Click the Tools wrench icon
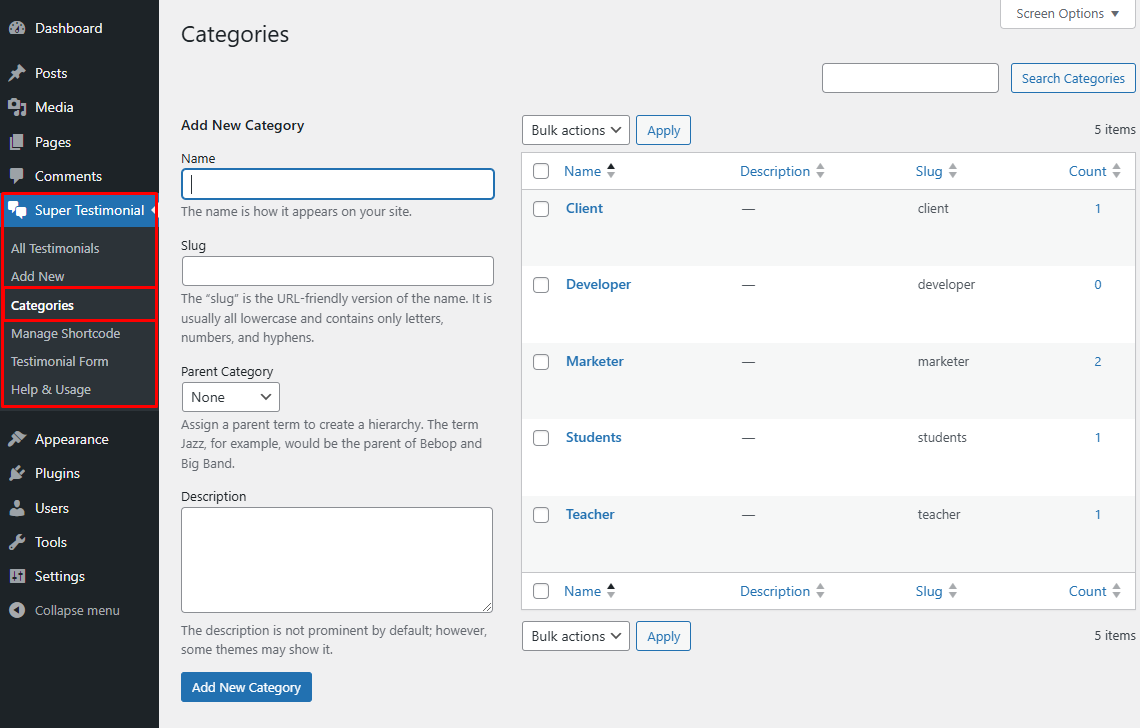1140x728 pixels. point(17,542)
